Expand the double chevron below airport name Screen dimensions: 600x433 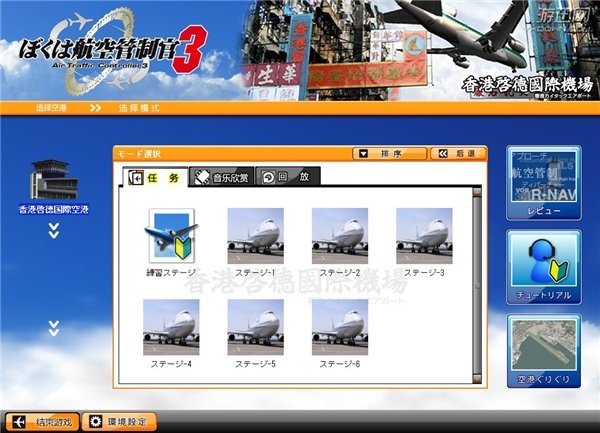coord(54,231)
